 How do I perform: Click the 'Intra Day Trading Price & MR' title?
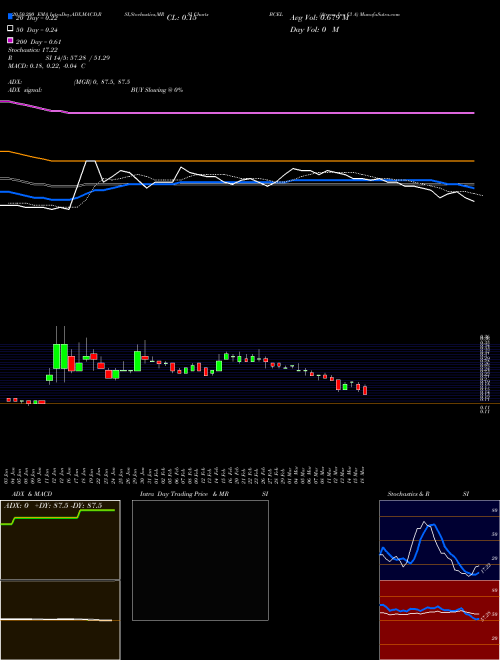click(184, 494)
